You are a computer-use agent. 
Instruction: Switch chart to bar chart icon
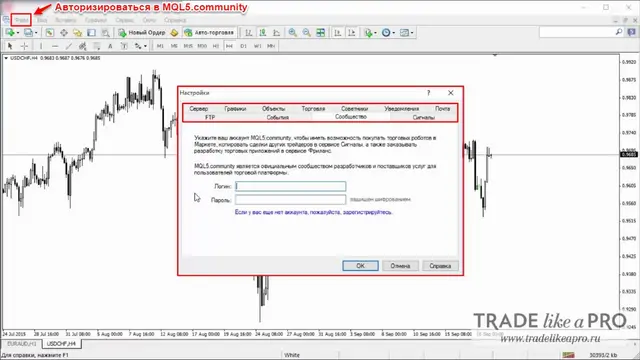[x=248, y=33]
